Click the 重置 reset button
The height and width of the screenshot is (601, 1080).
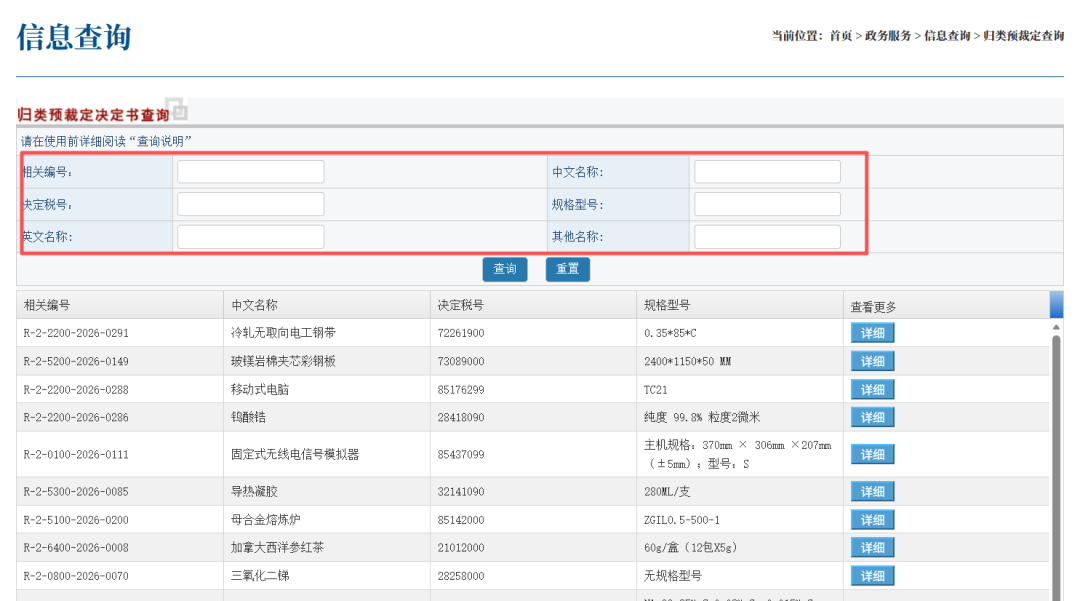point(568,269)
